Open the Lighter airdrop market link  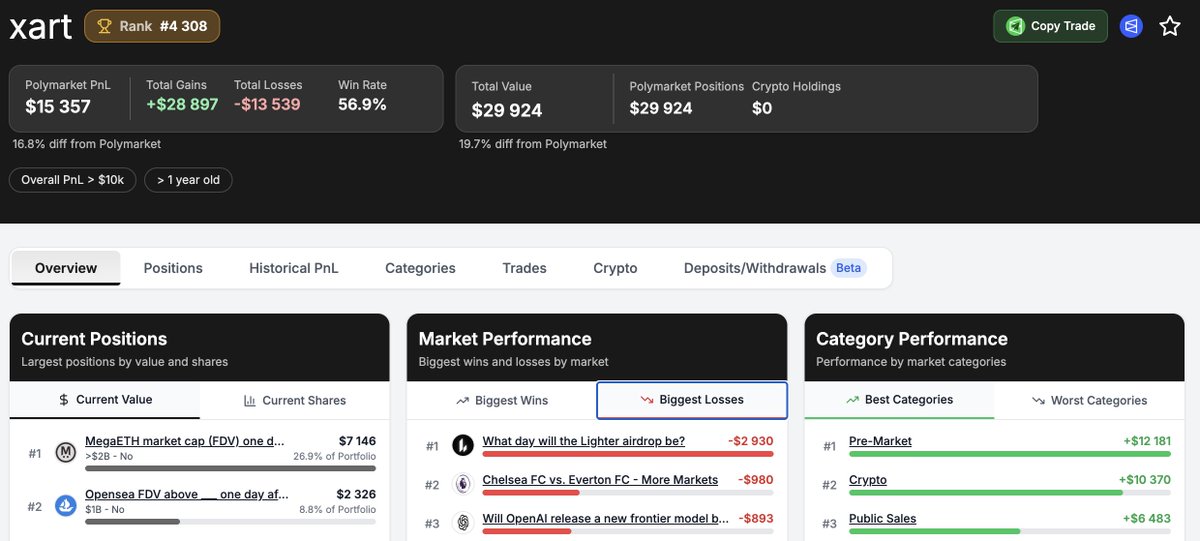click(584, 441)
